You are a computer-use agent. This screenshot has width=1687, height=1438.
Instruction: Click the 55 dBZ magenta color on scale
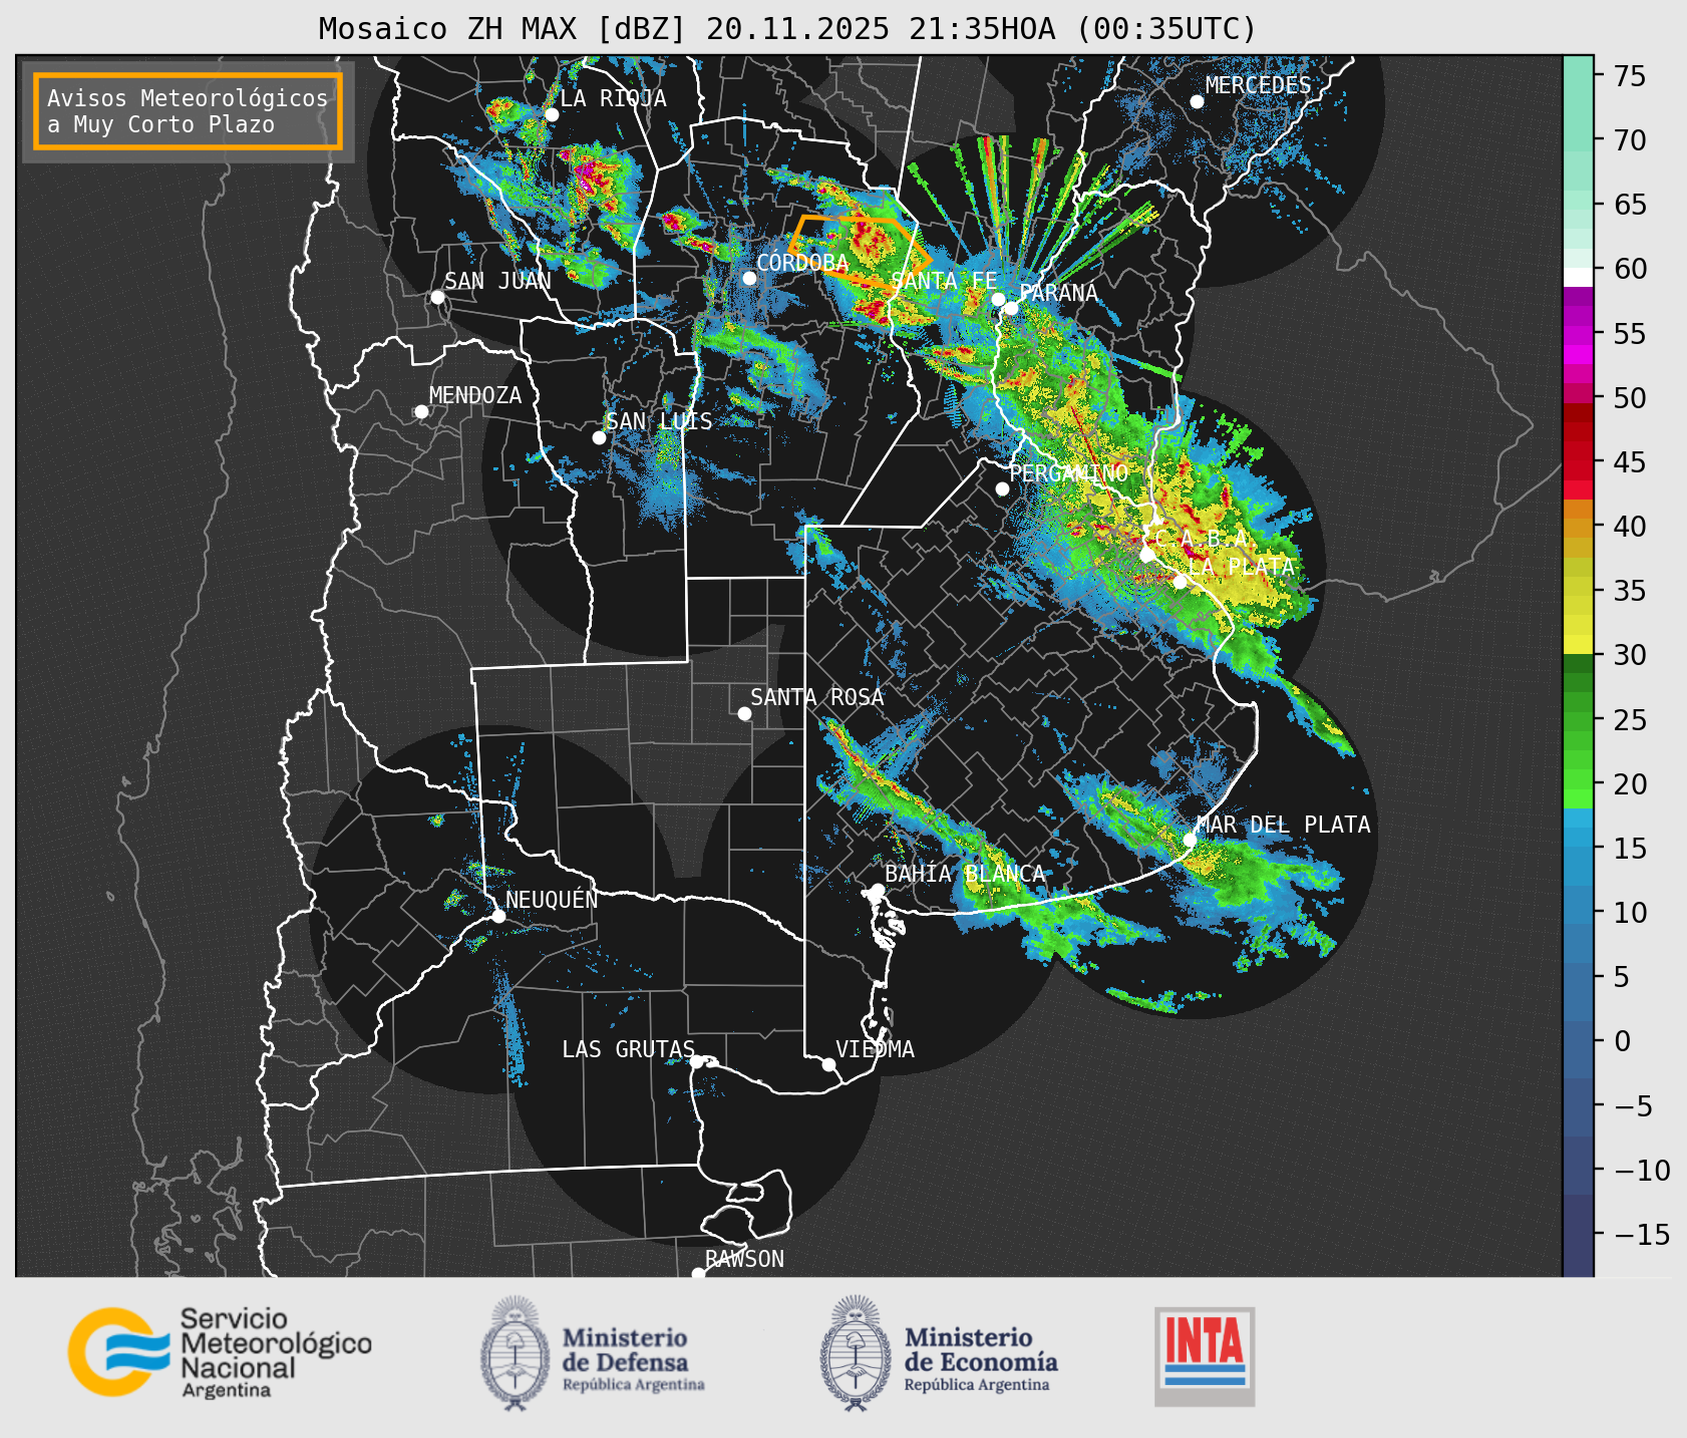click(x=1578, y=333)
